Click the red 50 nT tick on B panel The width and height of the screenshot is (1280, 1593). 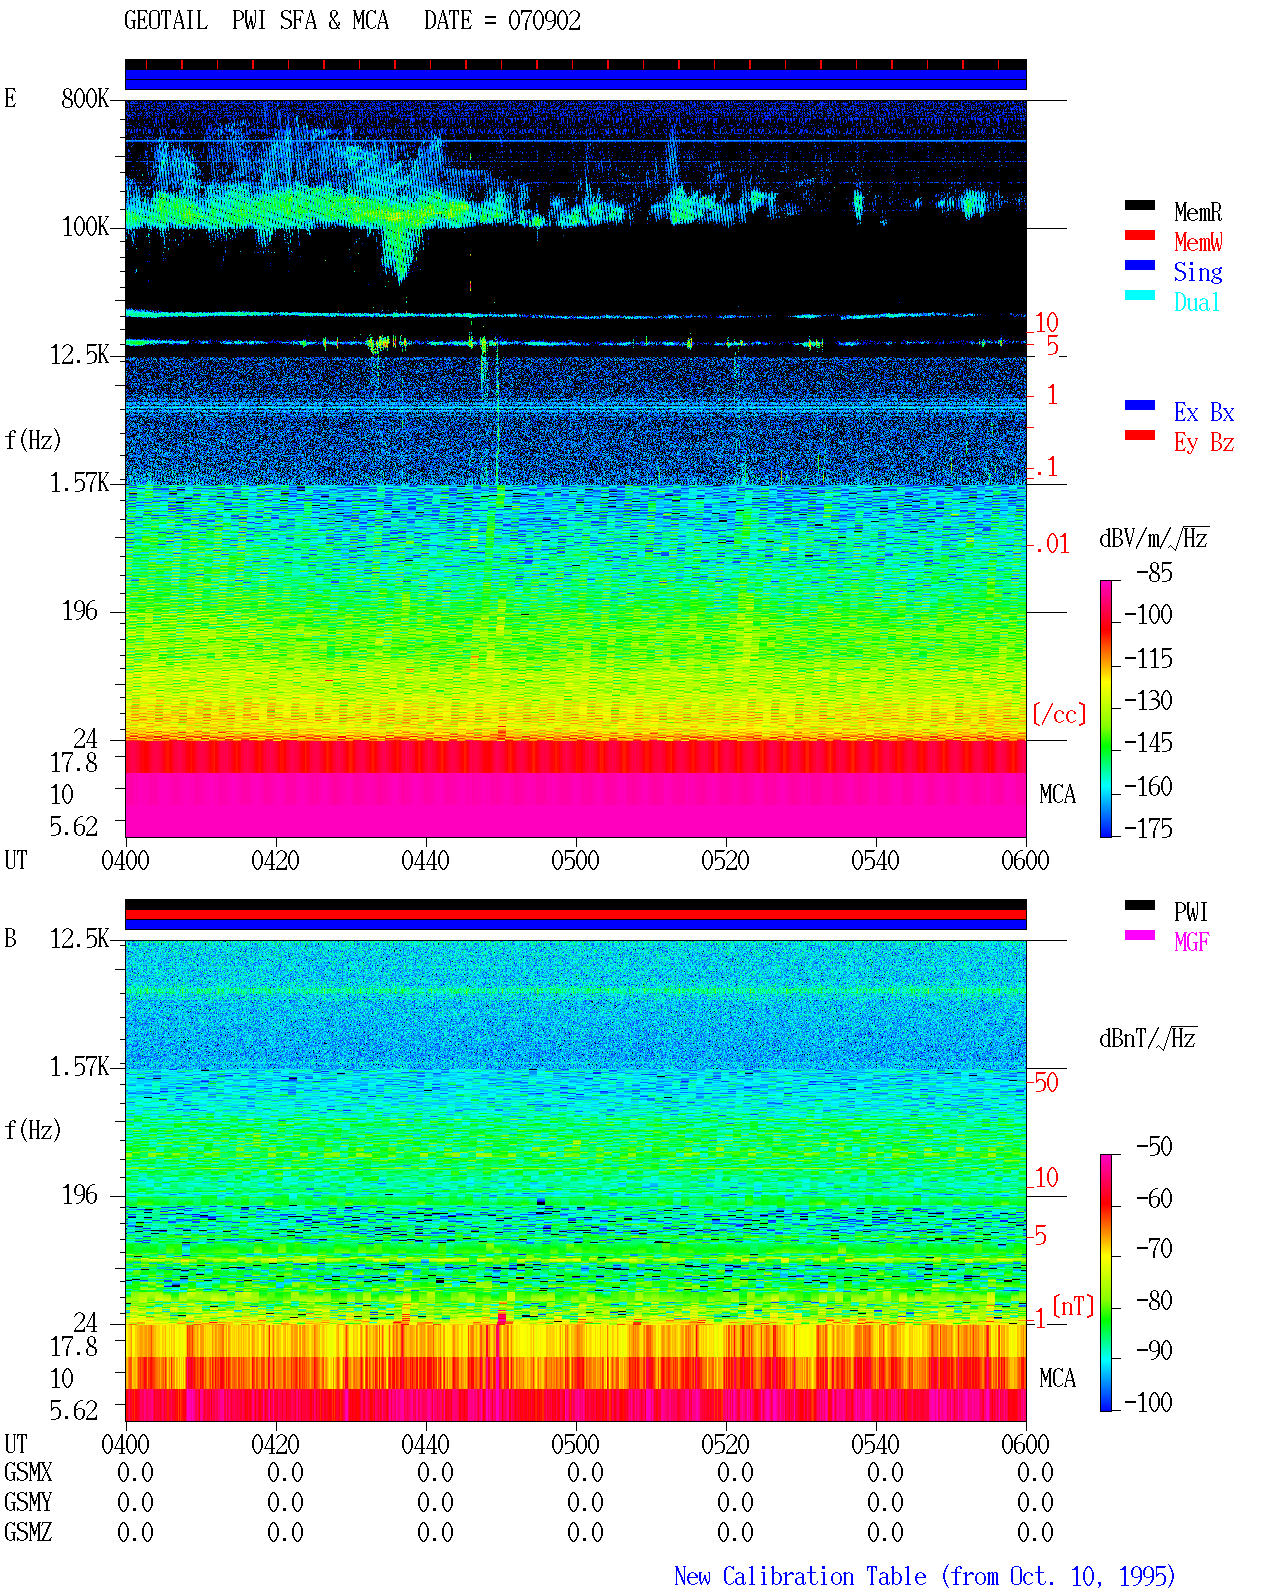[x=1046, y=1082]
